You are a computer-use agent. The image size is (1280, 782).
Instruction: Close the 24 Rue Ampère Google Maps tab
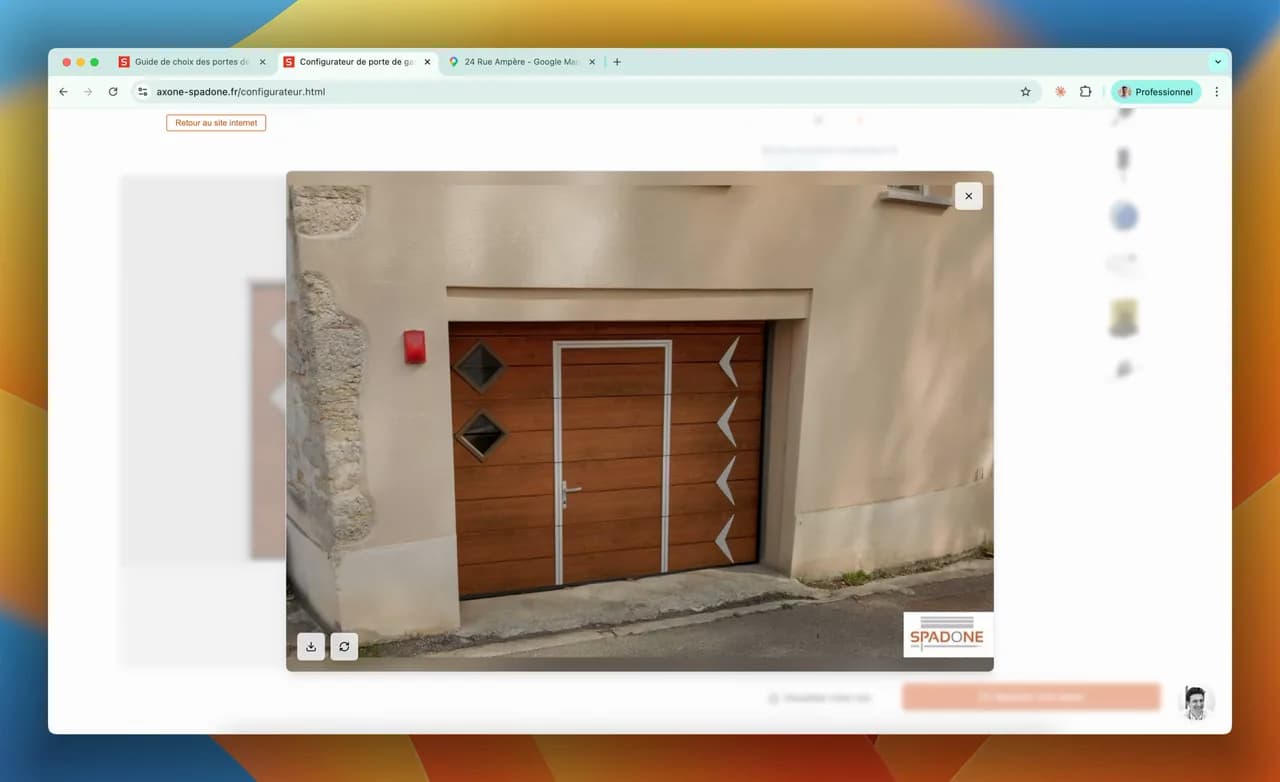(592, 62)
